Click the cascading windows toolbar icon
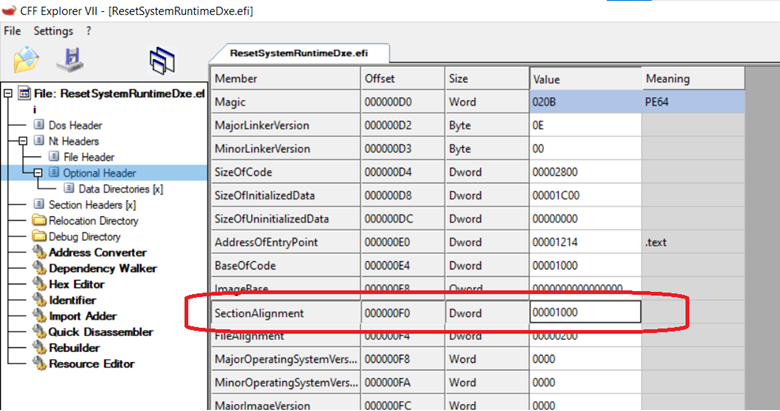 pos(162,61)
